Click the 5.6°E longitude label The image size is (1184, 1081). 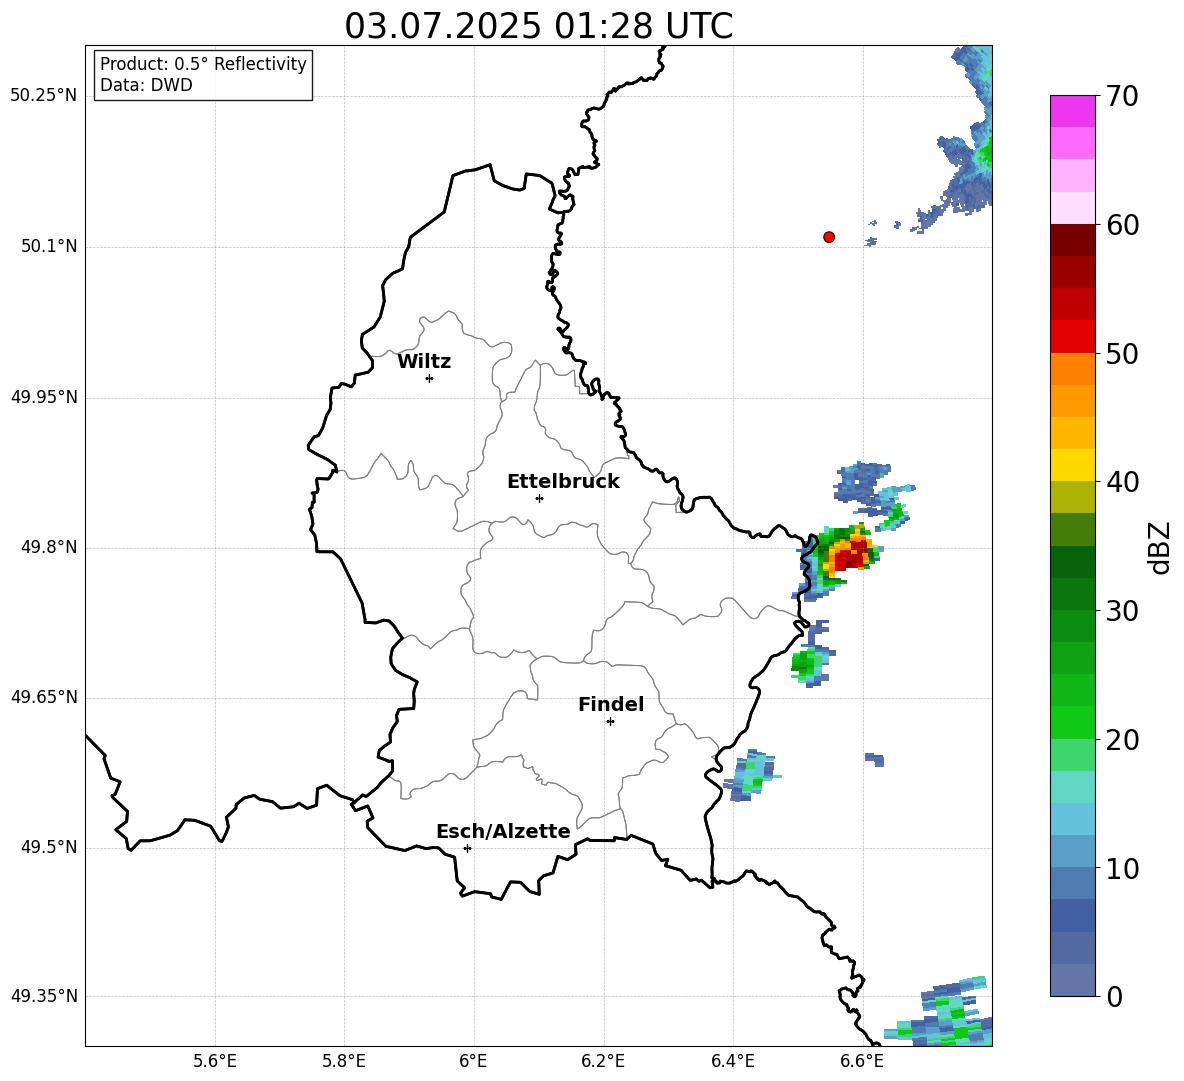[x=215, y=1061]
